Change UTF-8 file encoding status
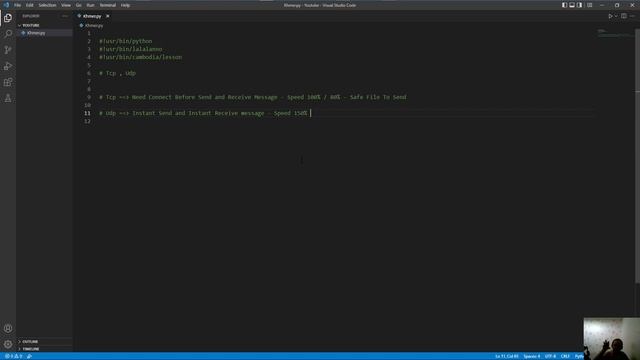 [x=550, y=356]
